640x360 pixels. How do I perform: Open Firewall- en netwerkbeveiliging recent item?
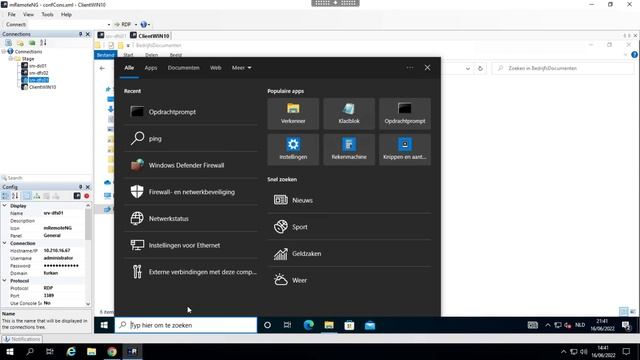tap(191, 192)
